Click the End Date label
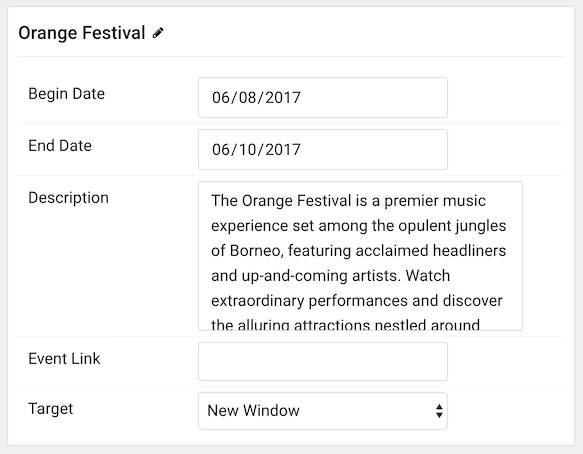This screenshot has width=583, height=454. pos(60,146)
